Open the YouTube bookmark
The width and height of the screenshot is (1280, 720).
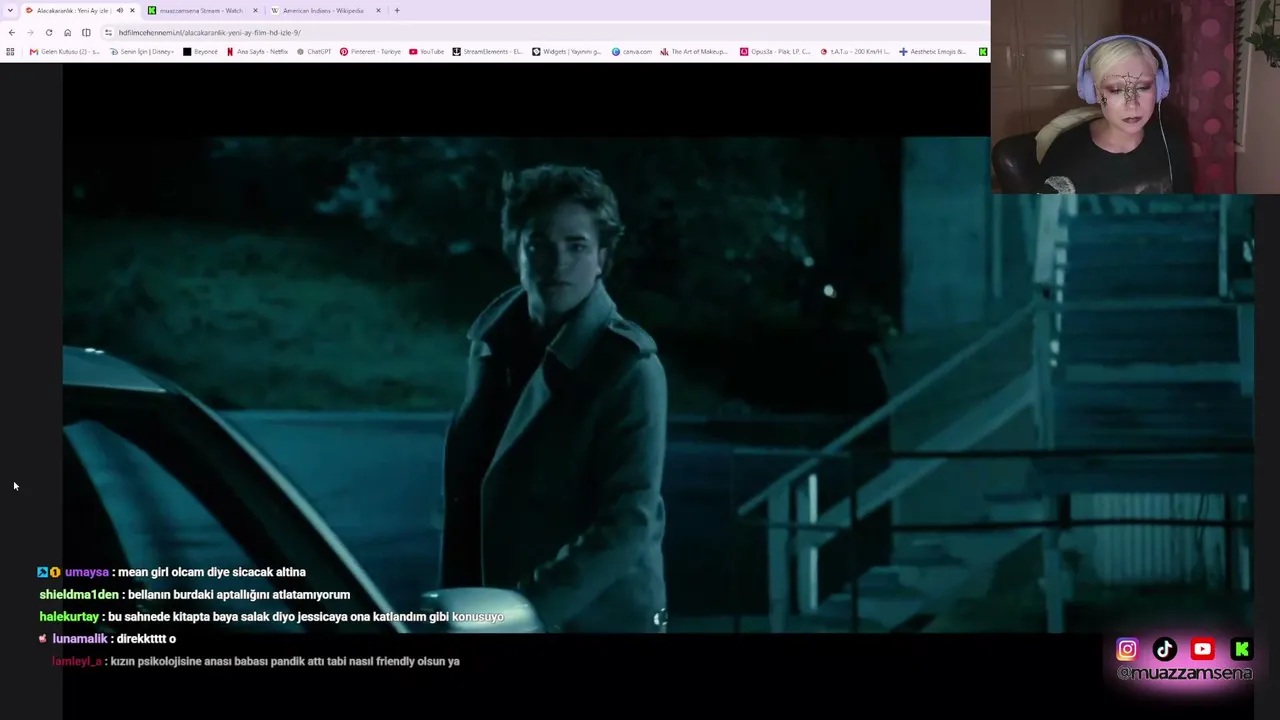(427, 52)
